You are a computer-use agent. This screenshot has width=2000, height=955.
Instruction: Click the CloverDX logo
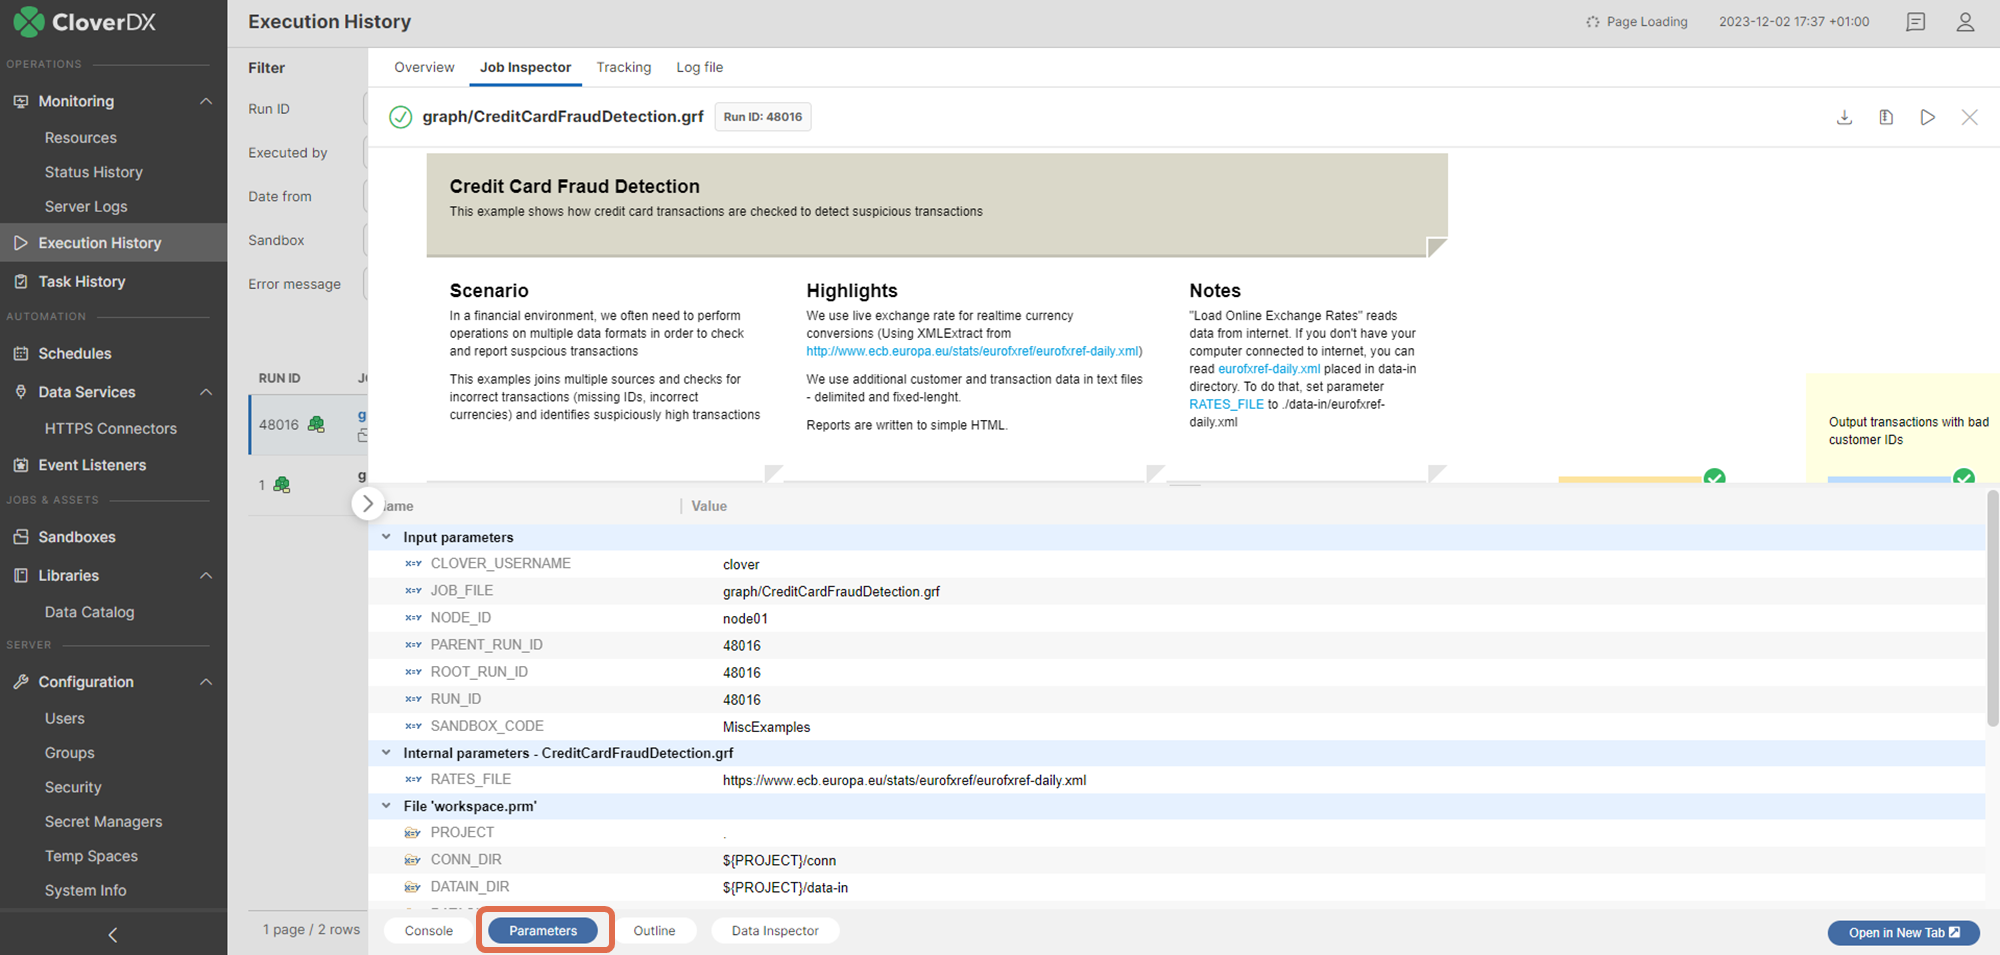pyautogui.click(x=84, y=21)
